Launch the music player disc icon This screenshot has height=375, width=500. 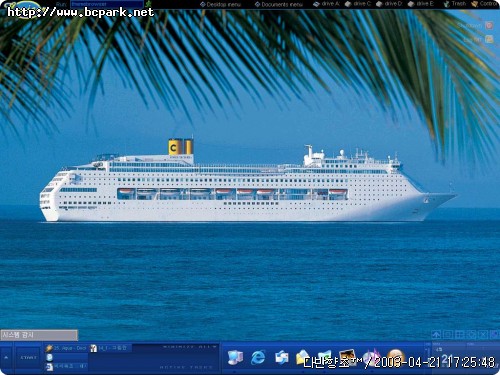[371, 356]
